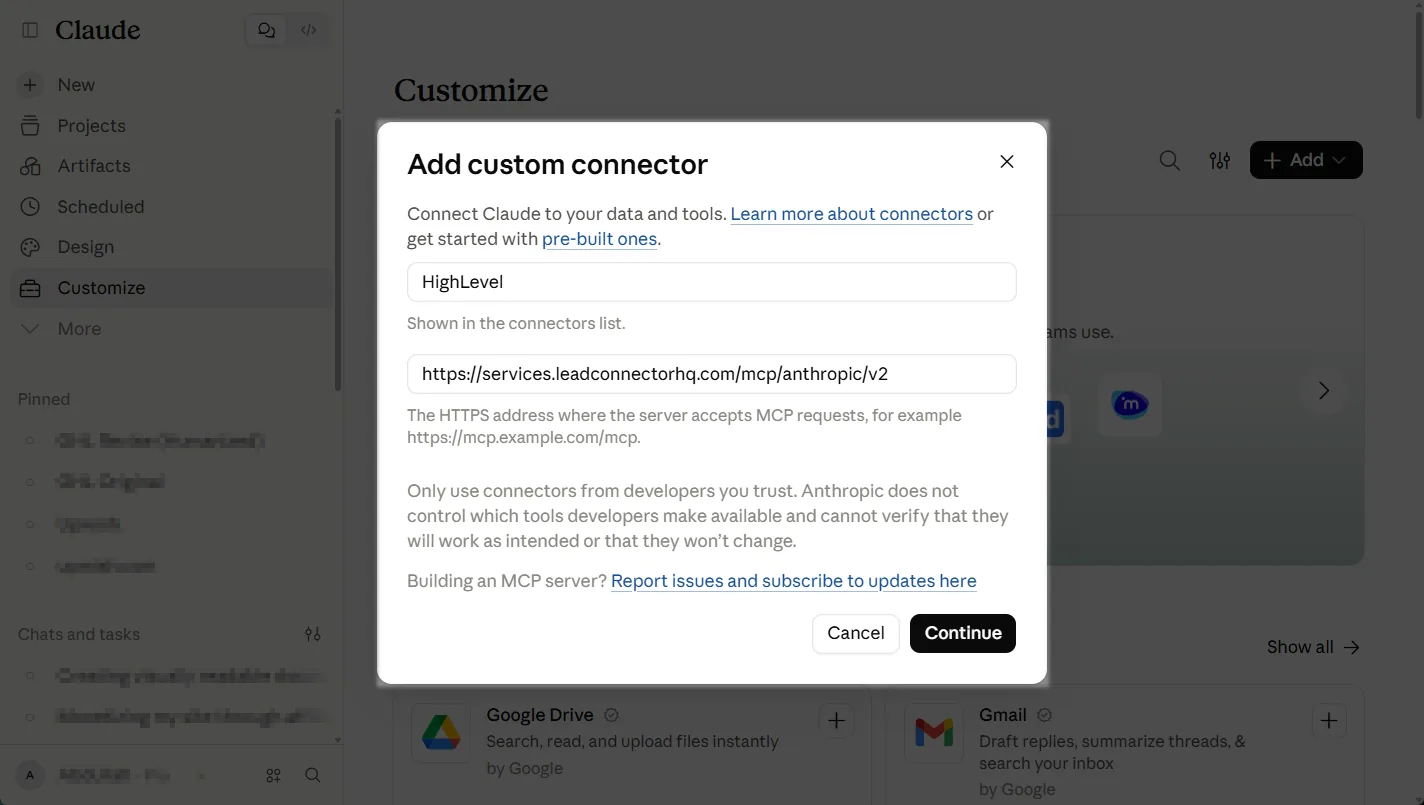
Task: Click the sidebar scrollbar
Action: 337,255
